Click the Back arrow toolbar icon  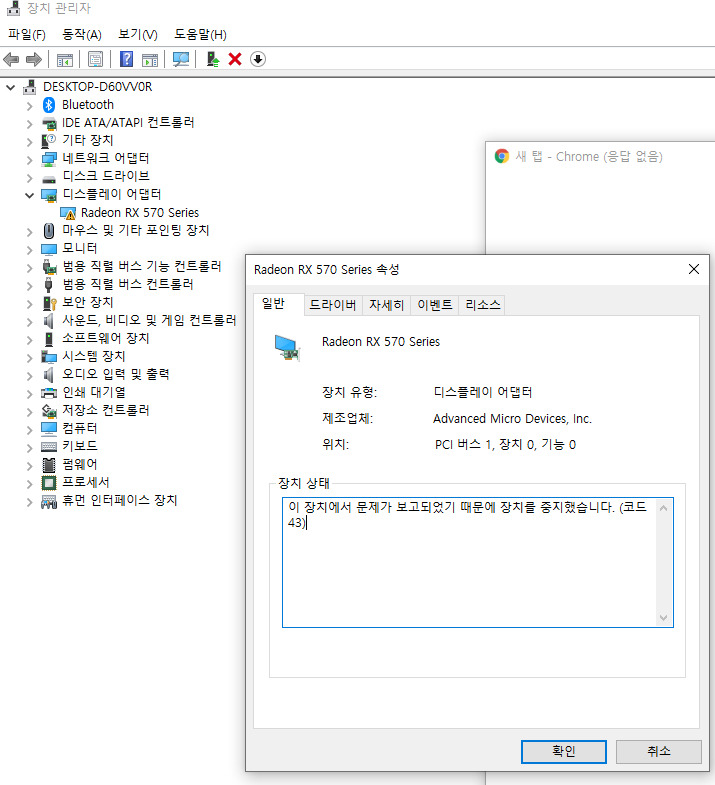(11, 60)
